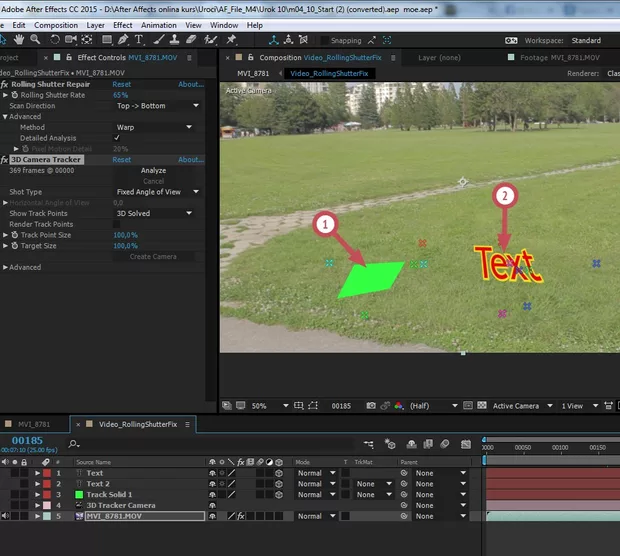
Task: Open the Animation menu
Action: [158, 25]
